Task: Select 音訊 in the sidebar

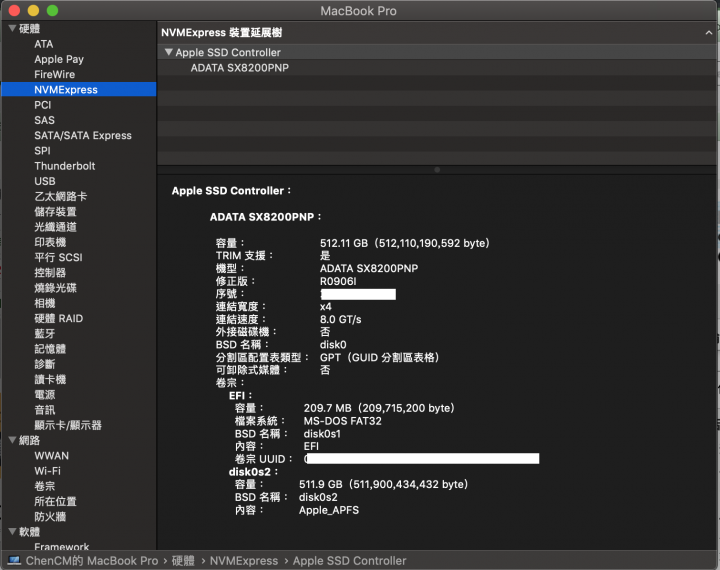Action: pos(45,410)
